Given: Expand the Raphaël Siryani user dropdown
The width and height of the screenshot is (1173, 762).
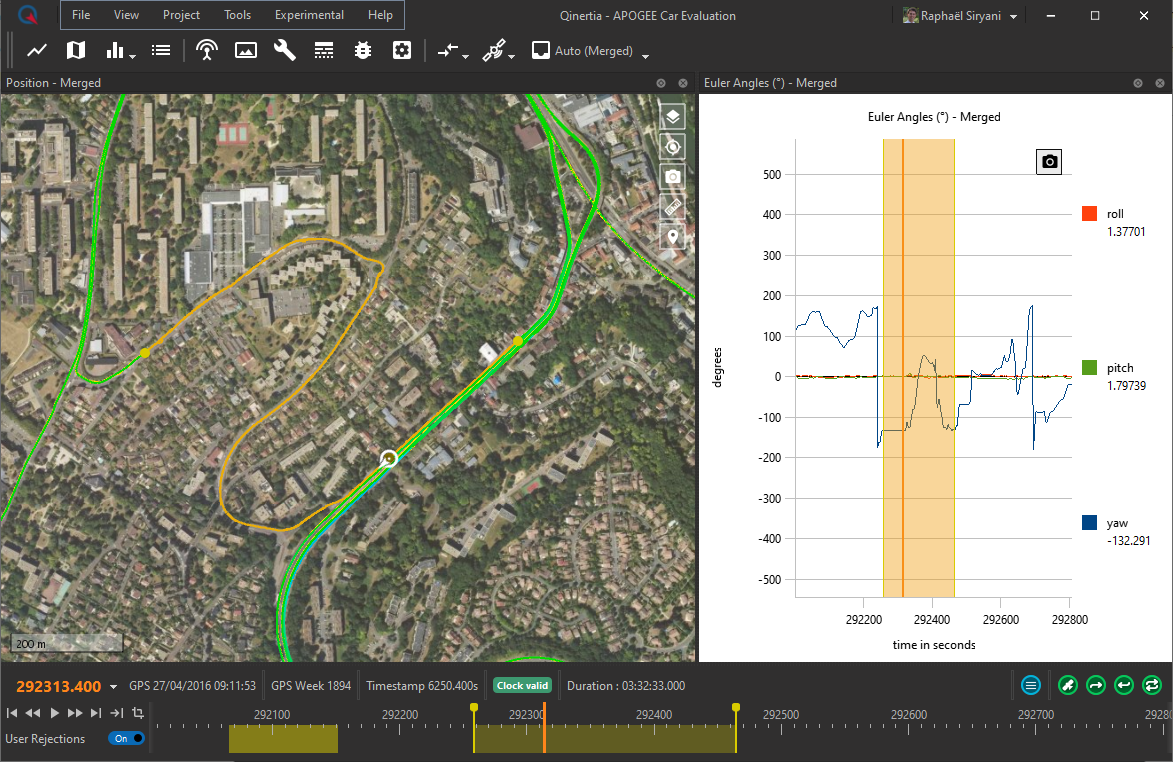Looking at the screenshot, I should coord(1014,17).
